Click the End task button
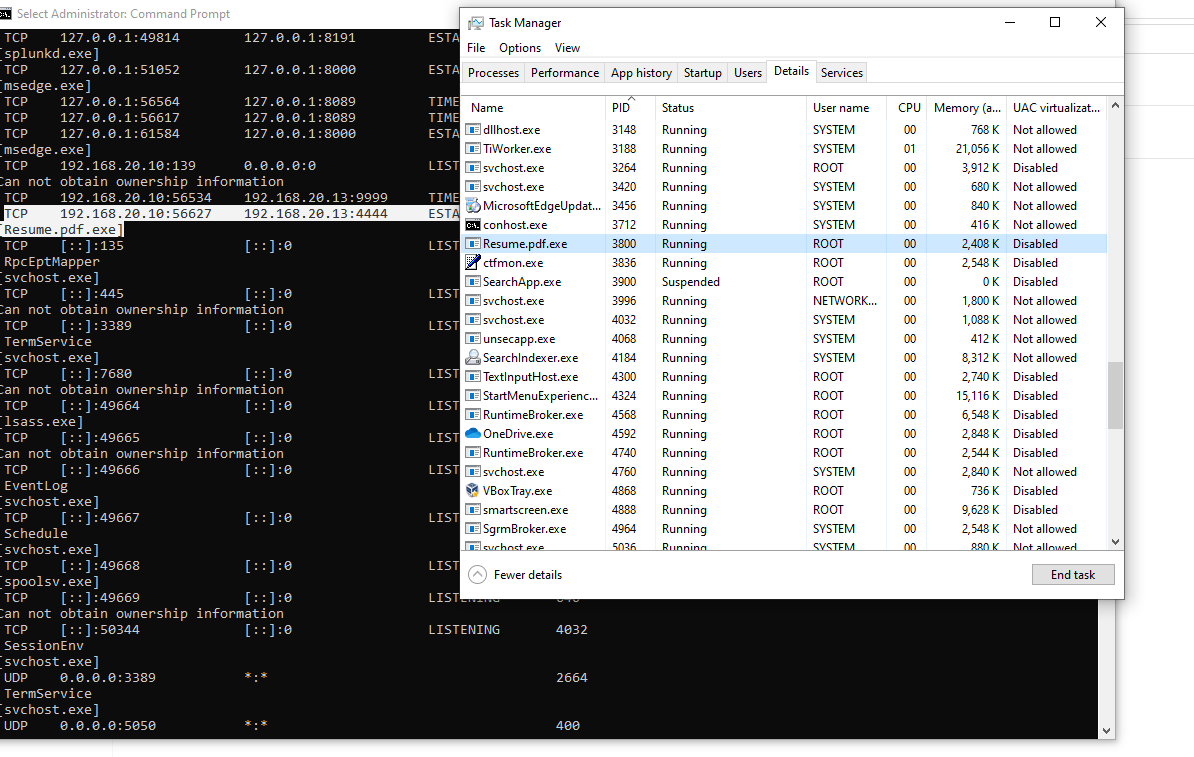This screenshot has height=757, width=1194. [x=1073, y=574]
